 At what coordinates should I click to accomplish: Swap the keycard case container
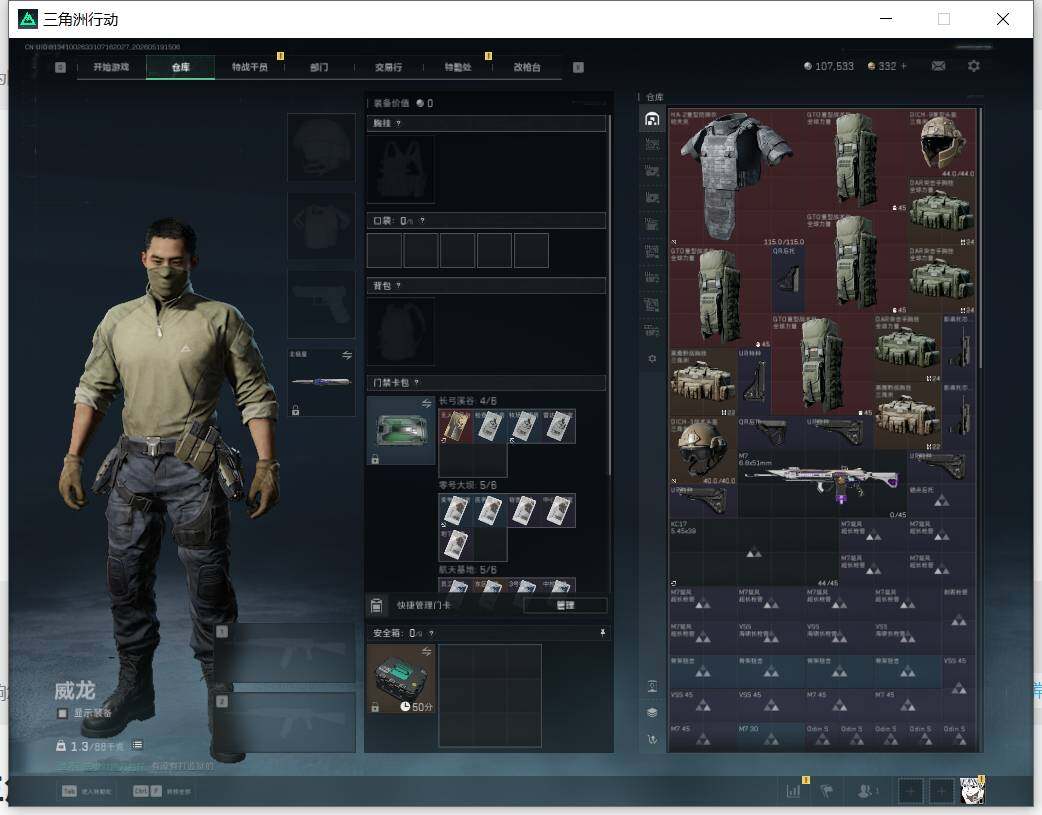coord(426,403)
